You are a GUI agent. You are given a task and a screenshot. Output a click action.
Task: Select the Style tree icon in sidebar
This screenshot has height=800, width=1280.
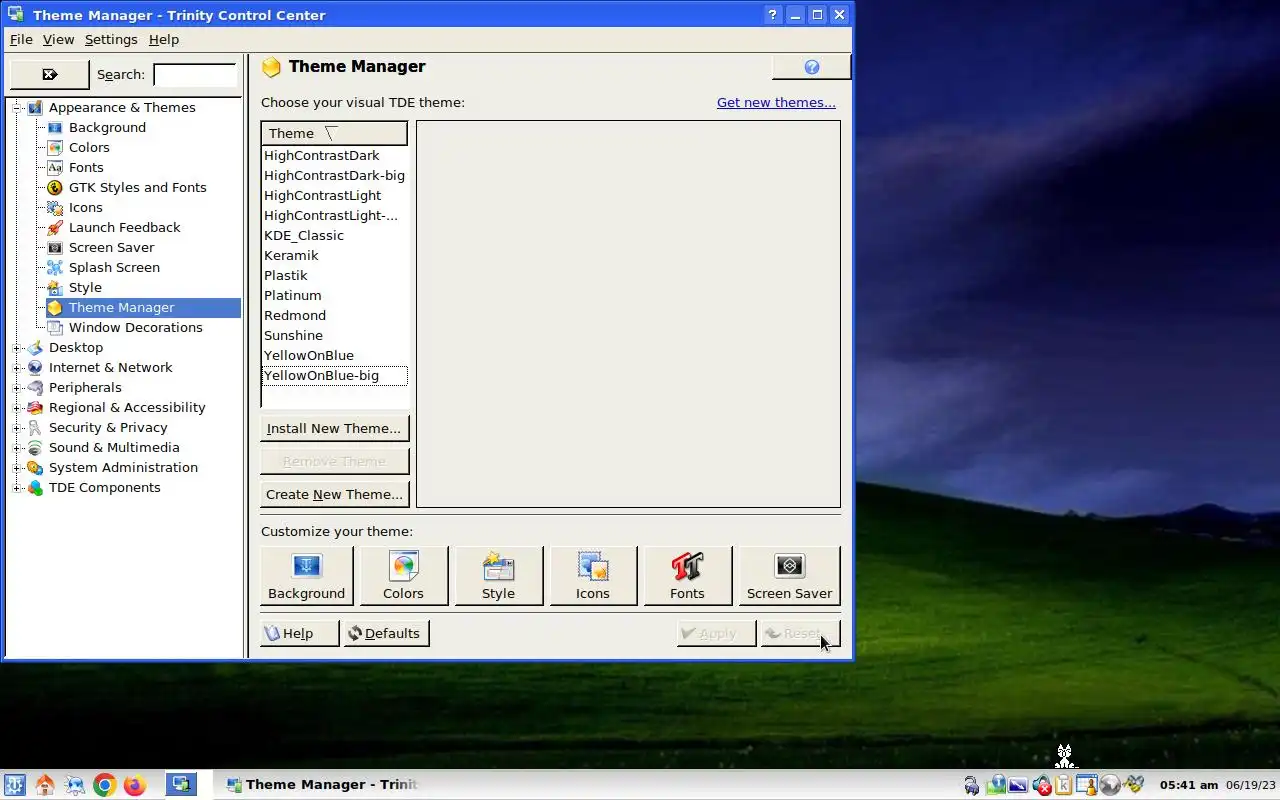55,287
